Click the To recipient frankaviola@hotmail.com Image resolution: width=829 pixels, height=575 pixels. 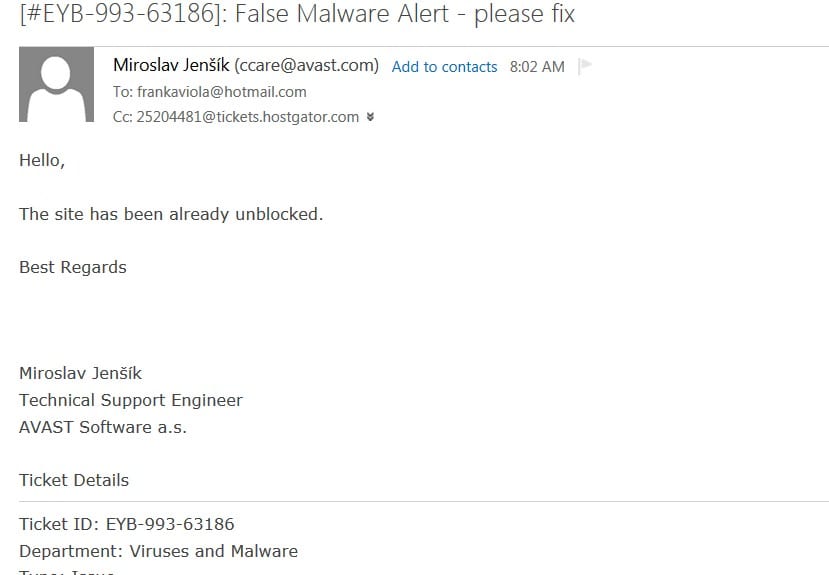pos(222,92)
